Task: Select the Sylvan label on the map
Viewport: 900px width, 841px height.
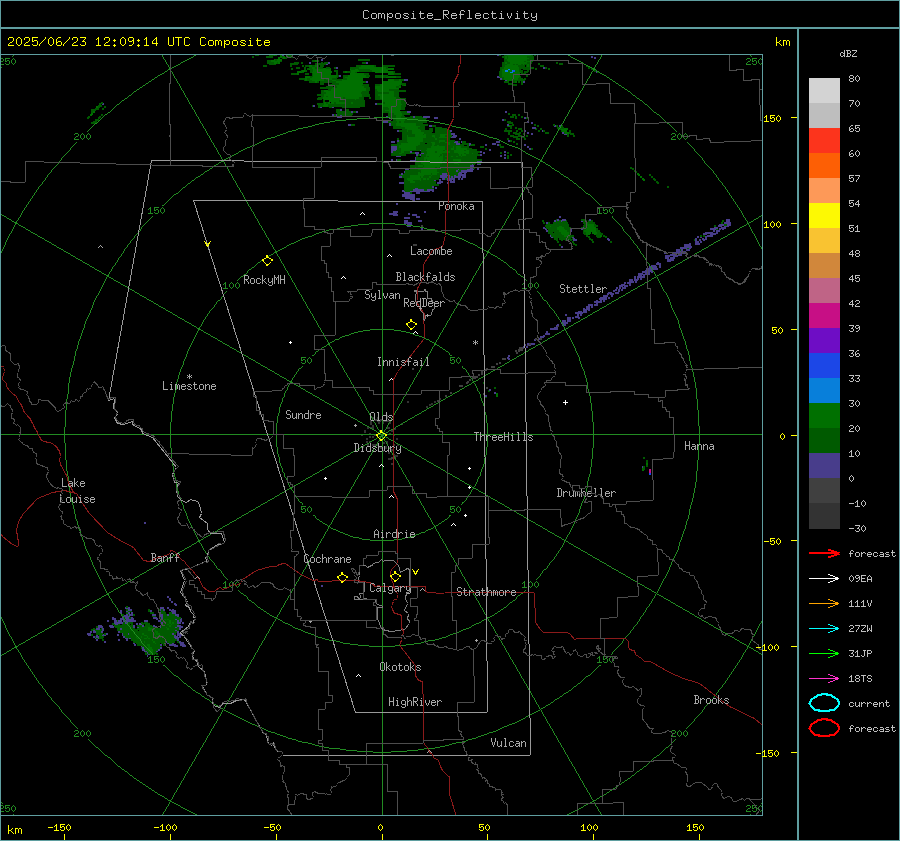Action: click(382, 295)
